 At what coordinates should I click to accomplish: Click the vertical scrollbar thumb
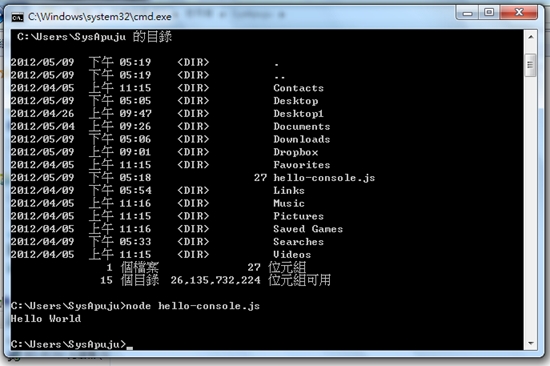coord(531,65)
